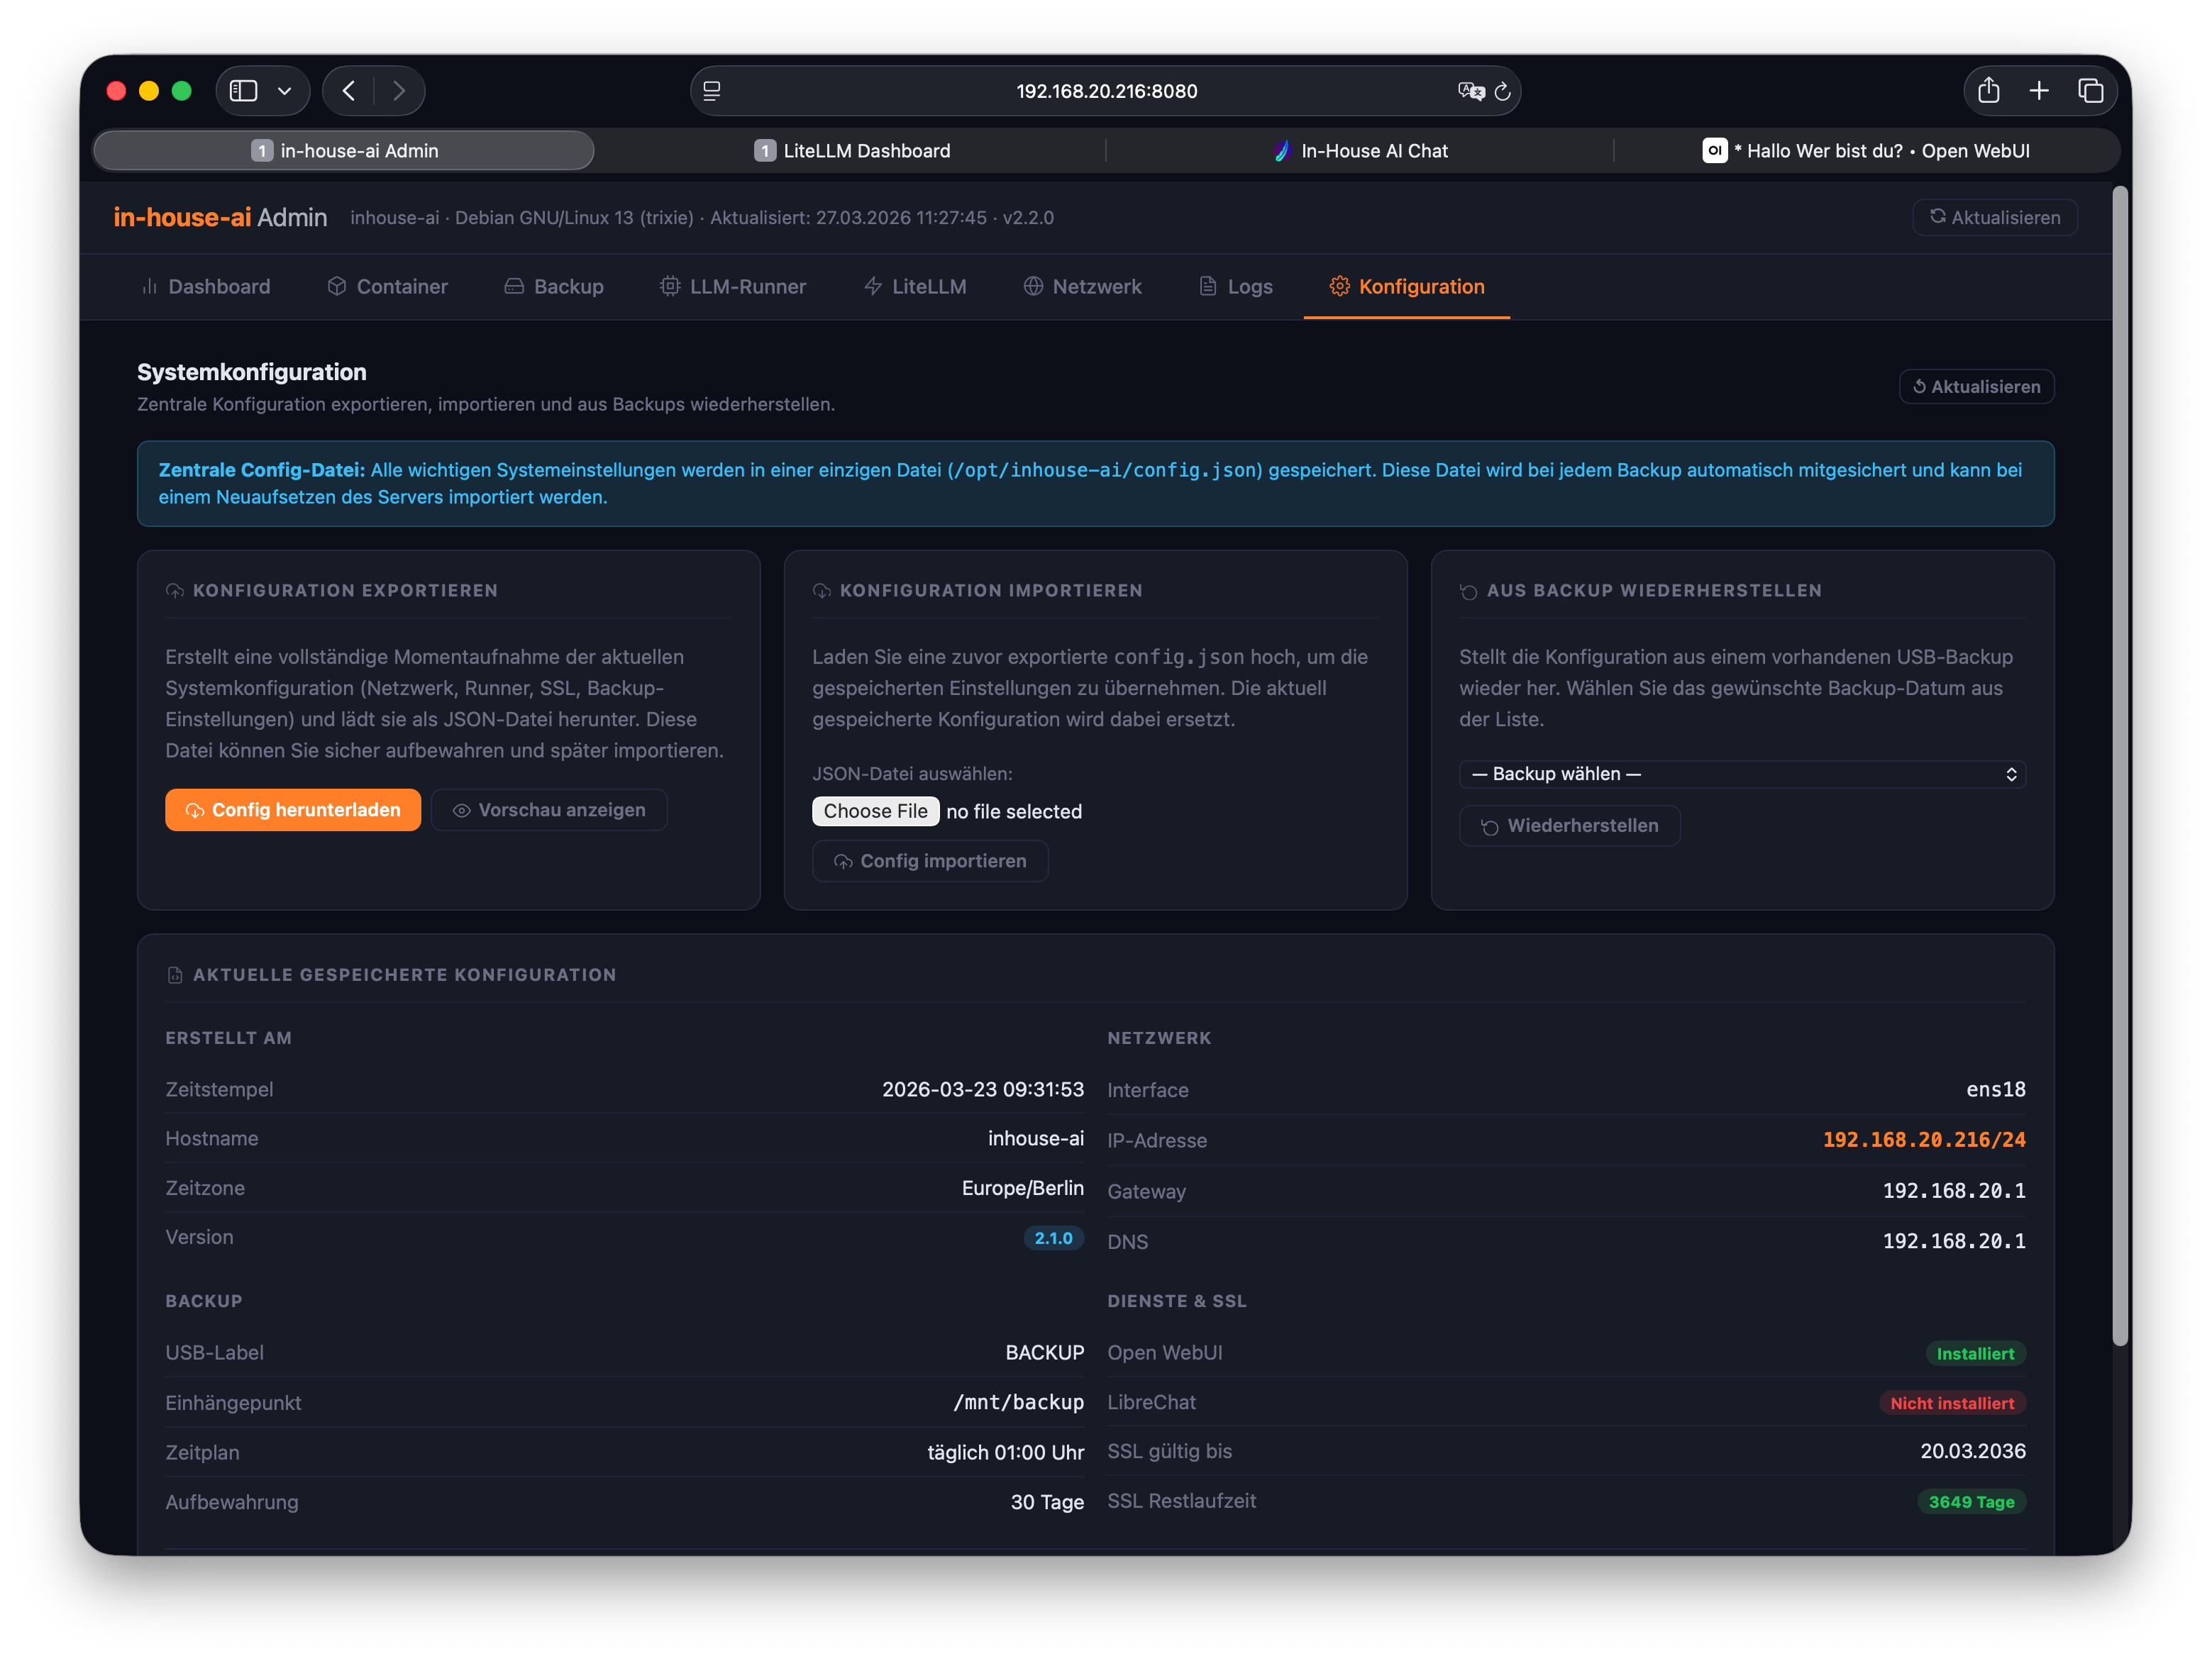This screenshot has height=1661, width=2212.
Task: Click the Config herunterladen button
Action: 293,810
